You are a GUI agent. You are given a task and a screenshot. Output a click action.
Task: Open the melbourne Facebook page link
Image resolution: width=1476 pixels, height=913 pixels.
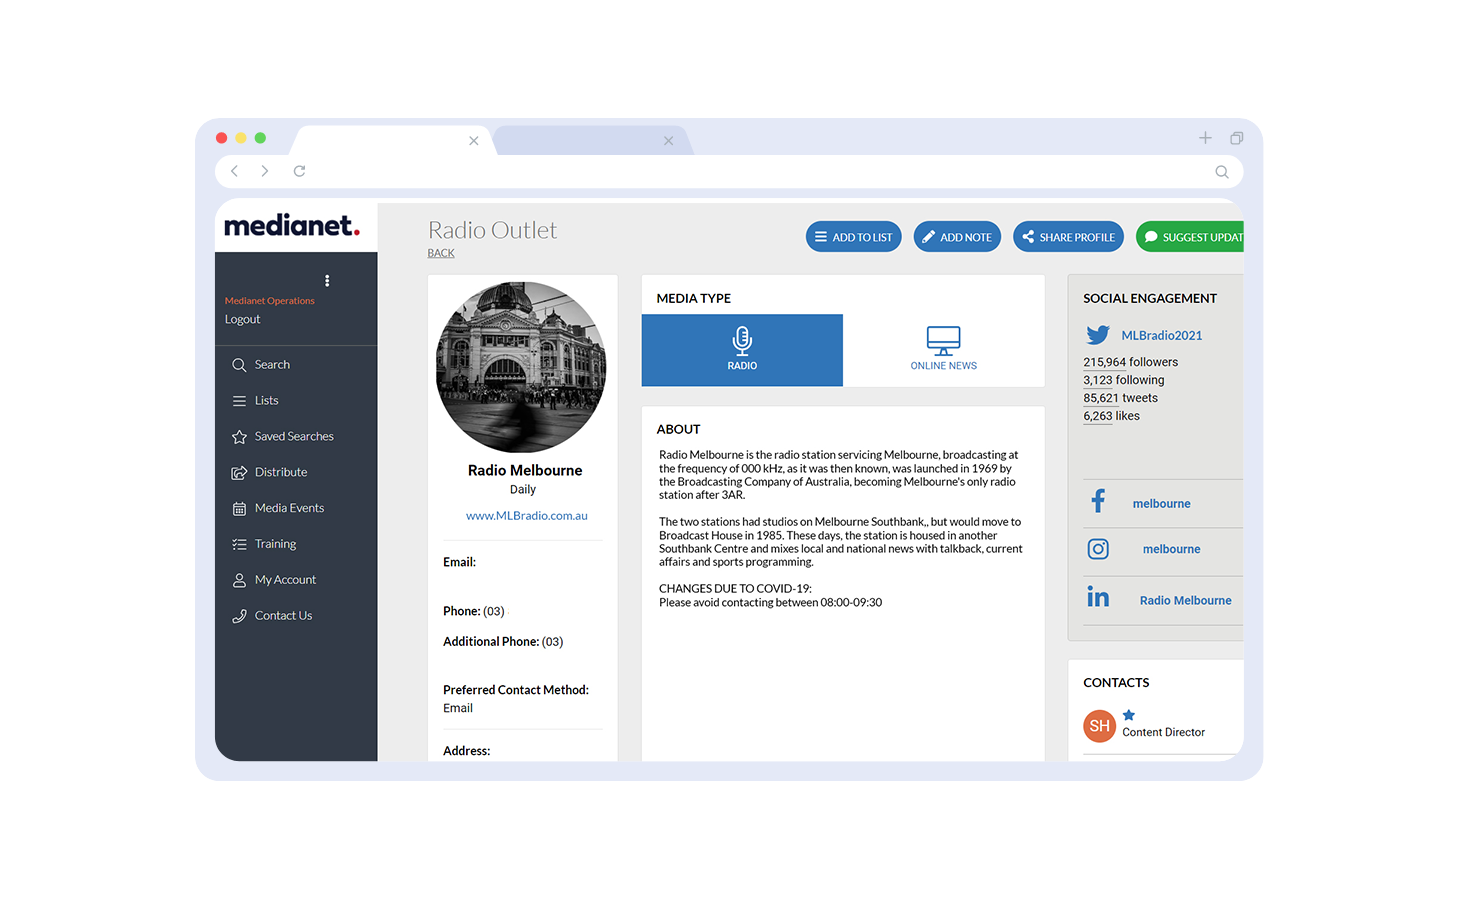1162,504
